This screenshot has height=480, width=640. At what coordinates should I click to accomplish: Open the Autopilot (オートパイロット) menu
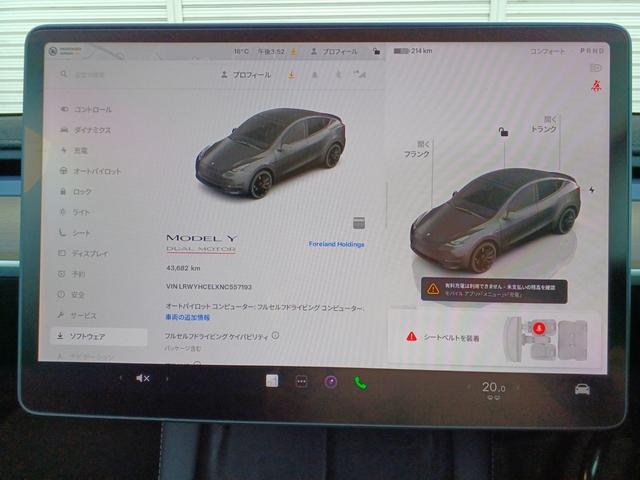point(91,171)
